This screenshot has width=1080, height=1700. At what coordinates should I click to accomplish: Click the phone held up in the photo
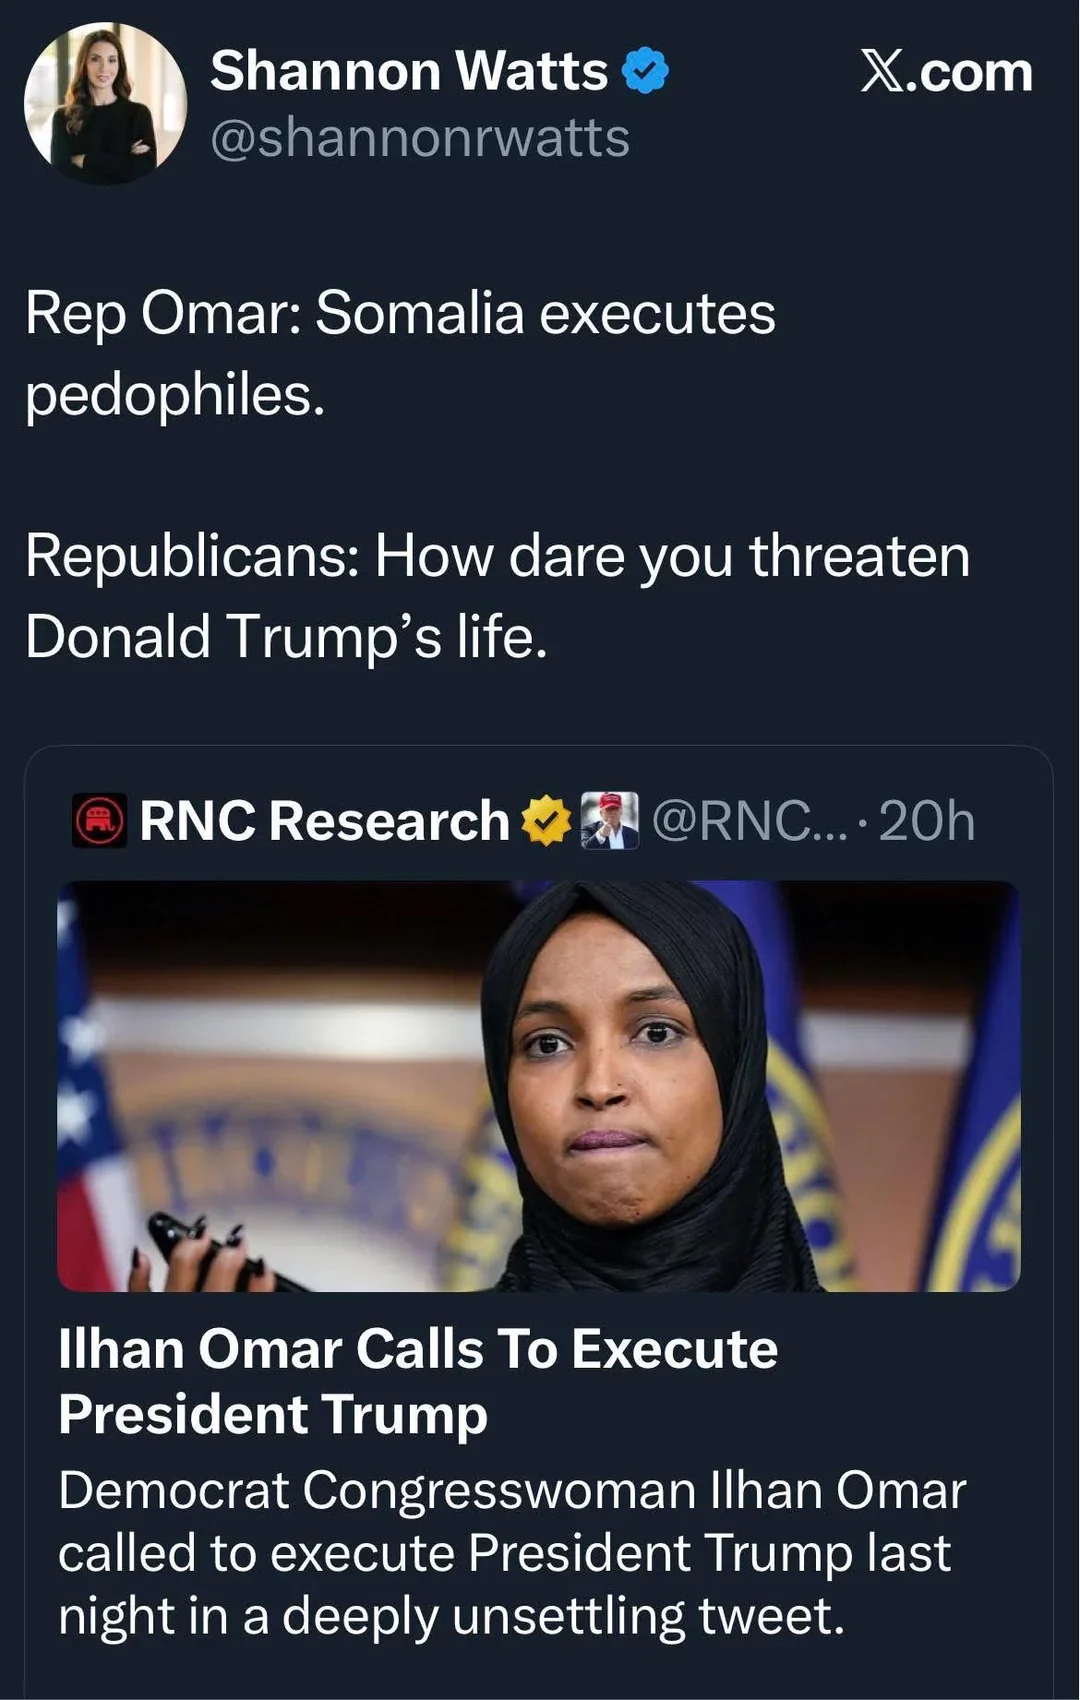200,1250
